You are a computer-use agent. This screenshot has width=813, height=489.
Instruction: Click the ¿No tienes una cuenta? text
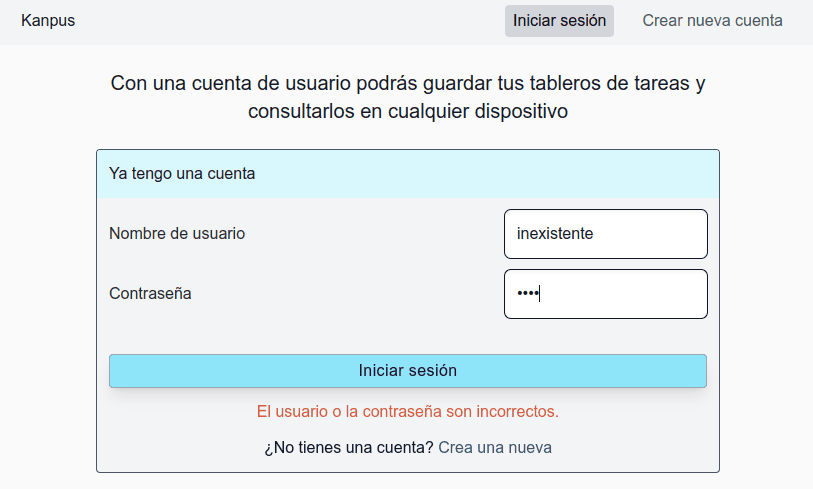coord(348,447)
